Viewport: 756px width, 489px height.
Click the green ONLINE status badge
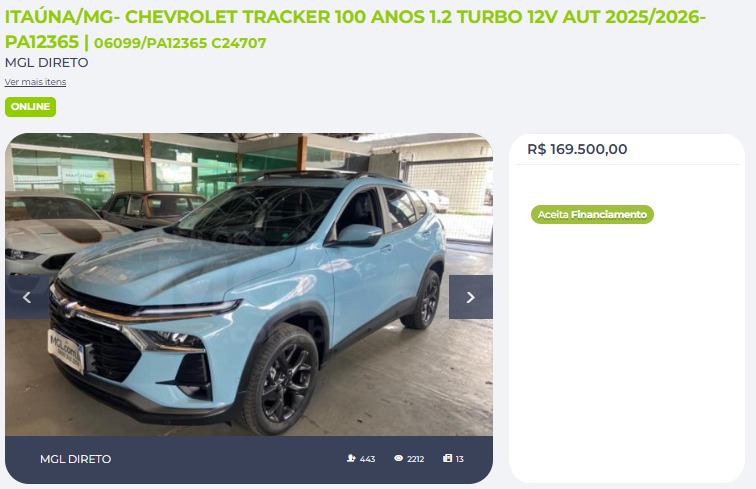[x=30, y=107]
